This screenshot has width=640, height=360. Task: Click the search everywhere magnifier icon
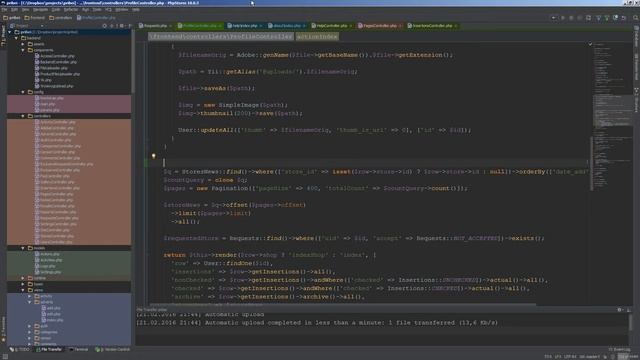(x=635, y=18)
